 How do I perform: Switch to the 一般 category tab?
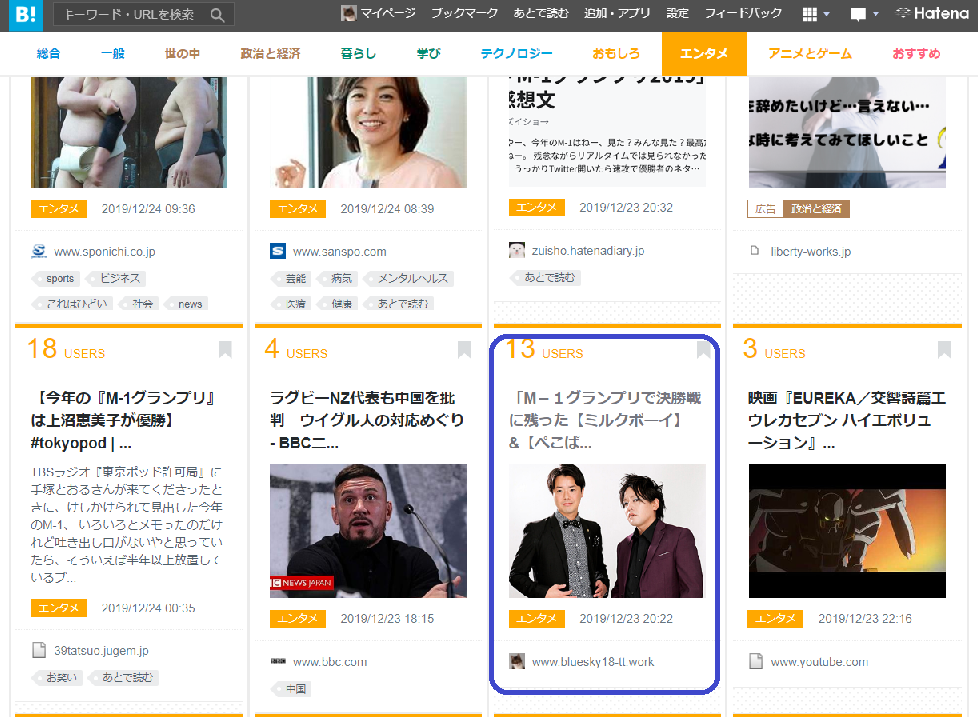click(113, 54)
